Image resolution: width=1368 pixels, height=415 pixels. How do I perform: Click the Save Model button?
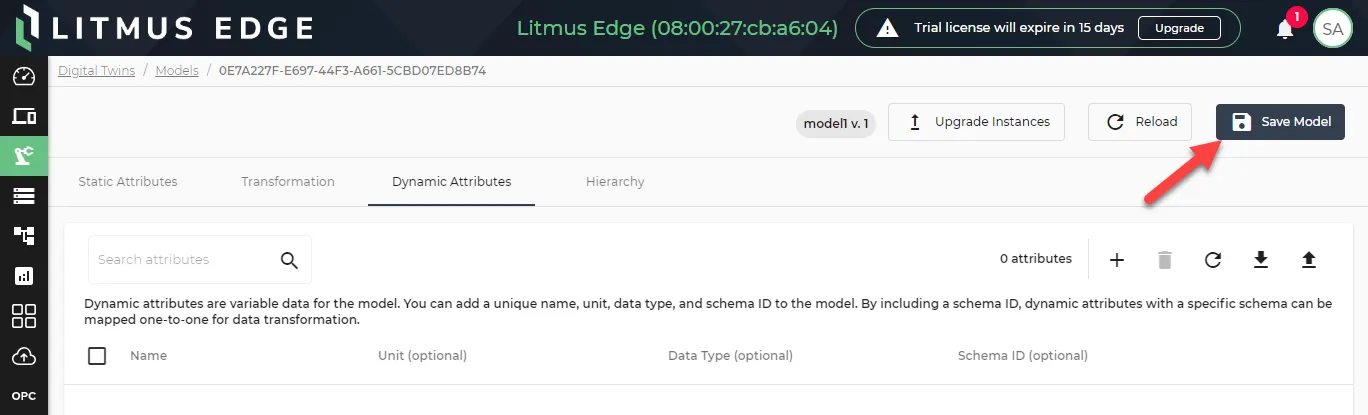pyautogui.click(x=1280, y=122)
